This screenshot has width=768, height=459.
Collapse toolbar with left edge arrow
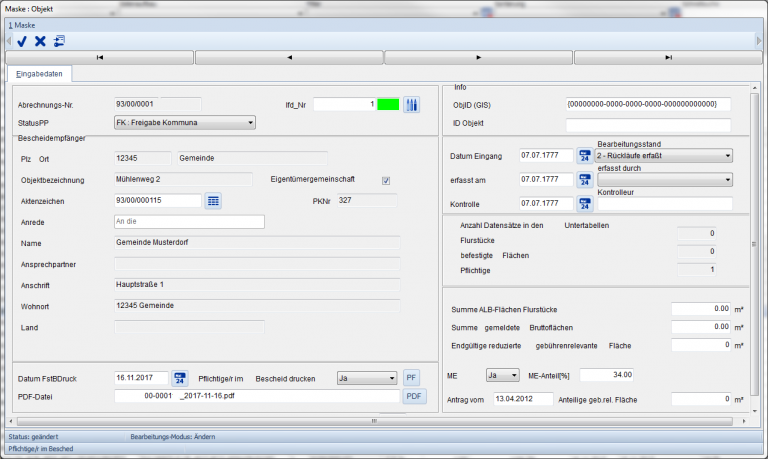coord(8,42)
